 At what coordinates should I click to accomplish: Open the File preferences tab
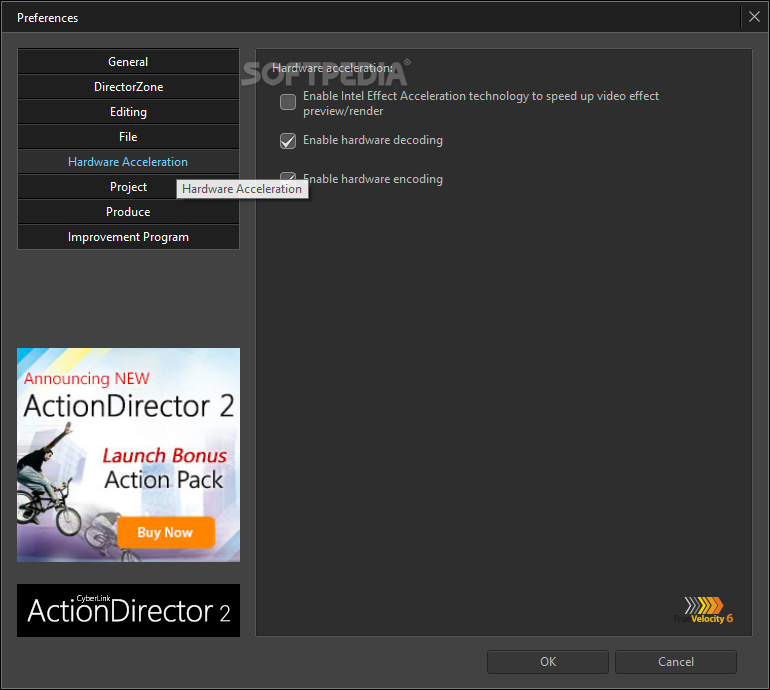[128, 137]
